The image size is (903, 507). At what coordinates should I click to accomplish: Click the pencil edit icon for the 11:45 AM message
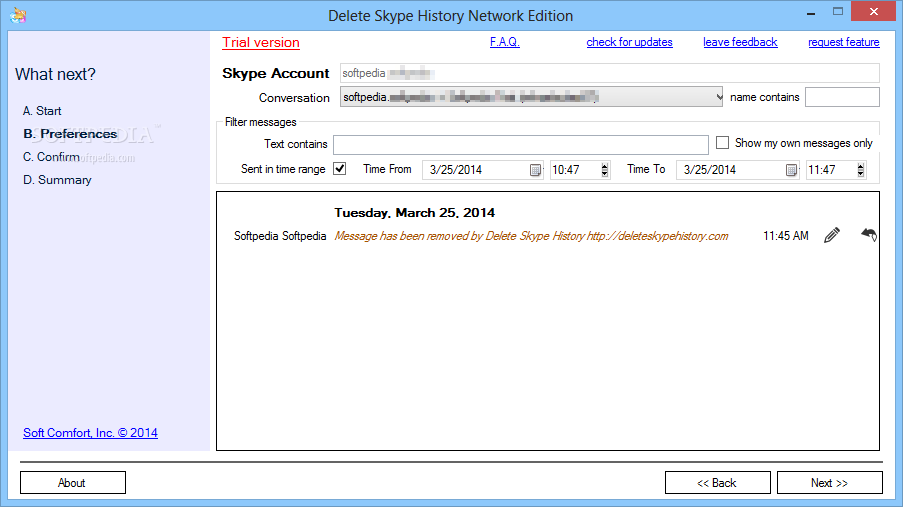pos(832,235)
